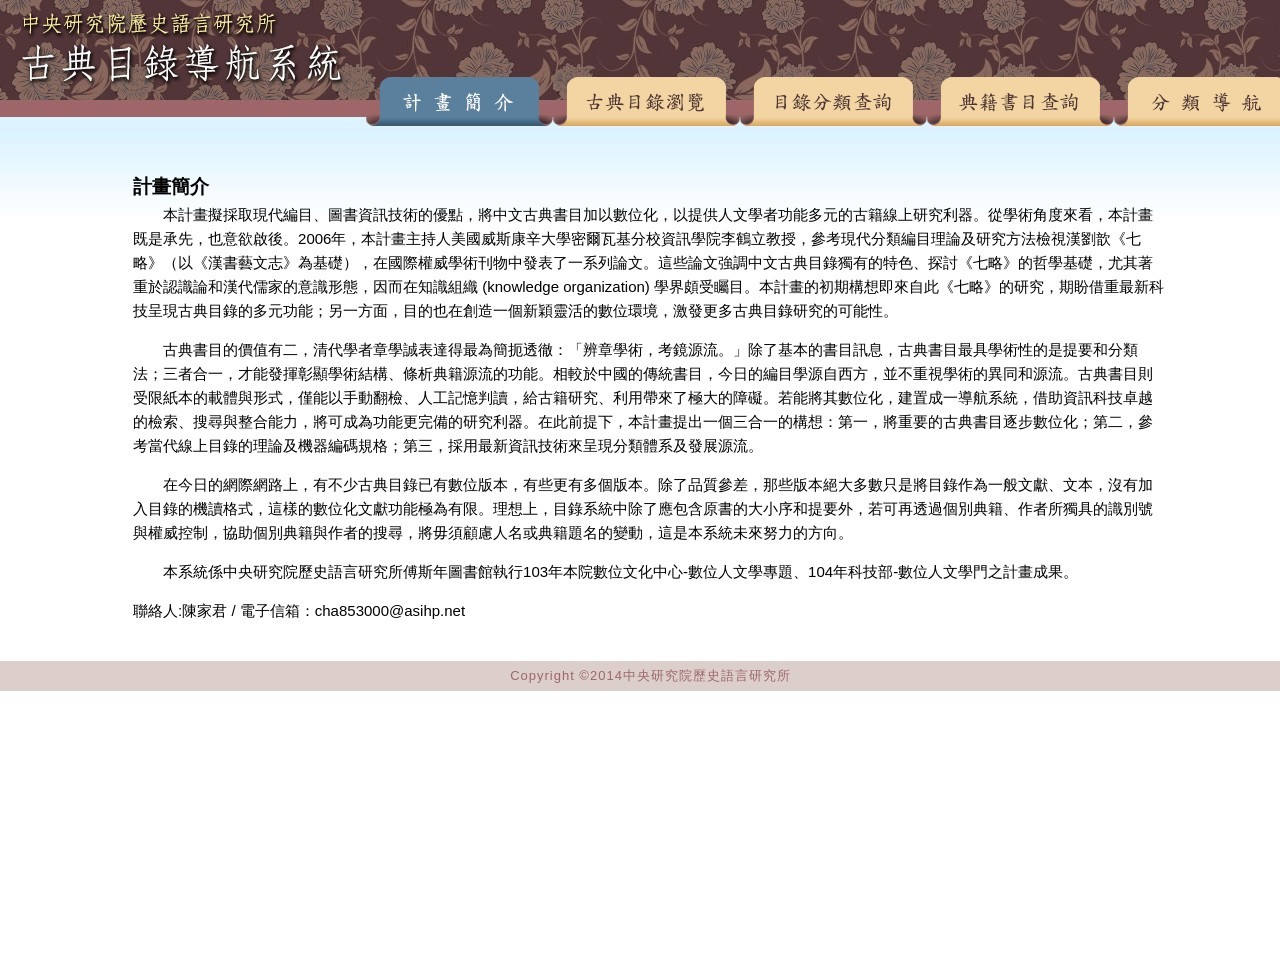Navigate to 分類導航
Viewport: 1280px width, 960px height.
click(x=1207, y=102)
